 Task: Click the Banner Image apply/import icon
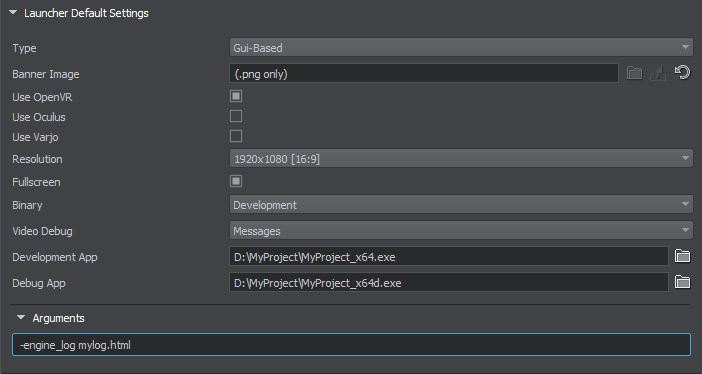coord(658,73)
